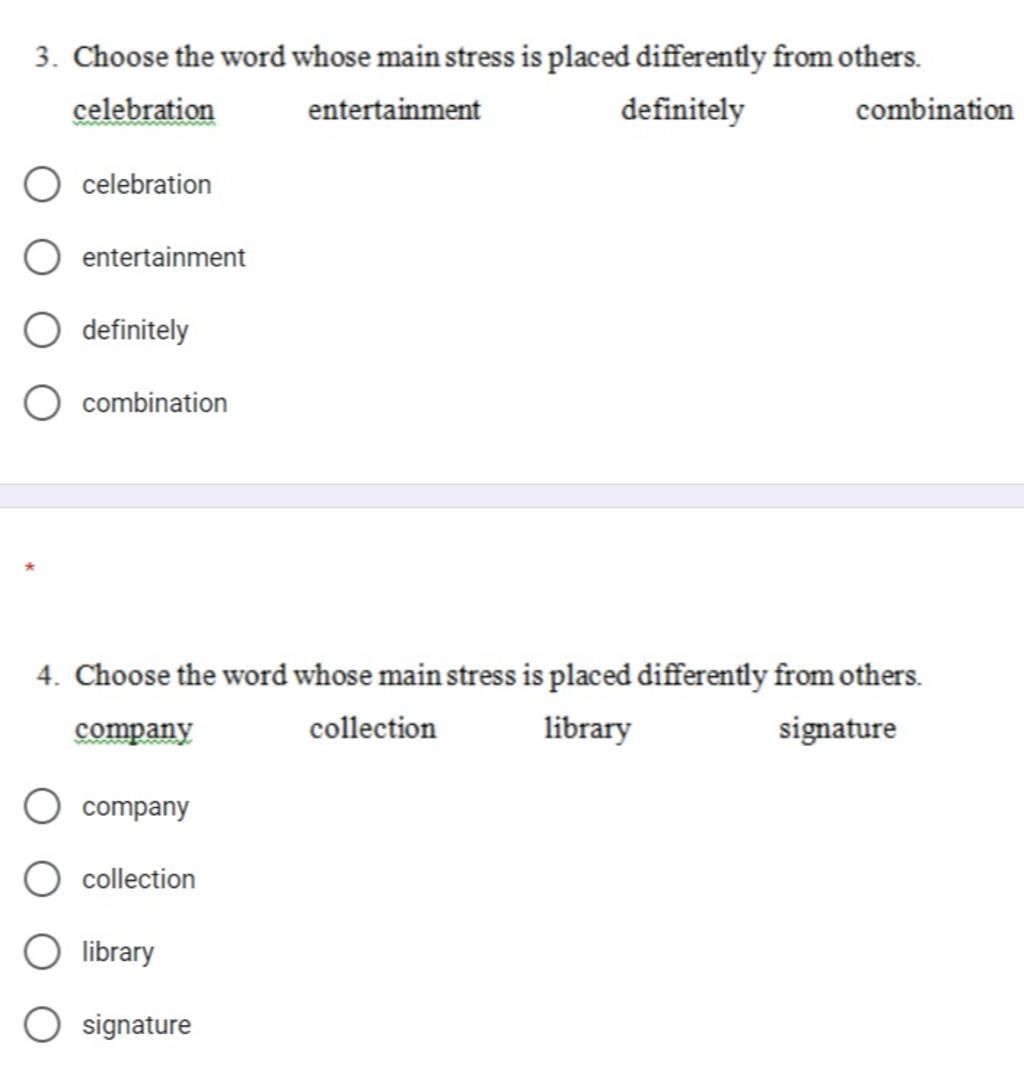The width and height of the screenshot is (1024, 1082).
Task: Click the 'entertainment' answer option label text
Action: [x=164, y=257]
